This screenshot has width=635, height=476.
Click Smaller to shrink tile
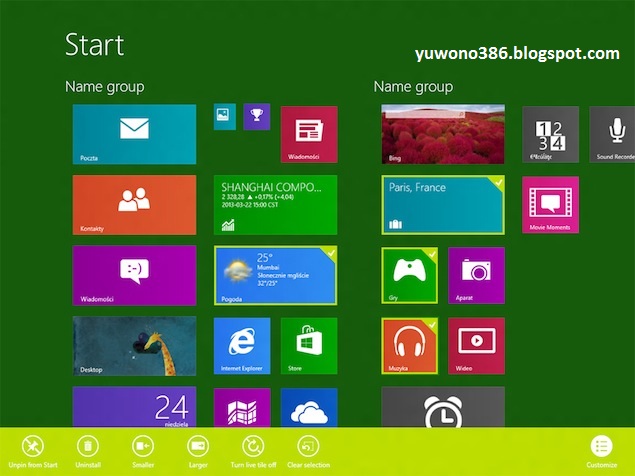143,452
